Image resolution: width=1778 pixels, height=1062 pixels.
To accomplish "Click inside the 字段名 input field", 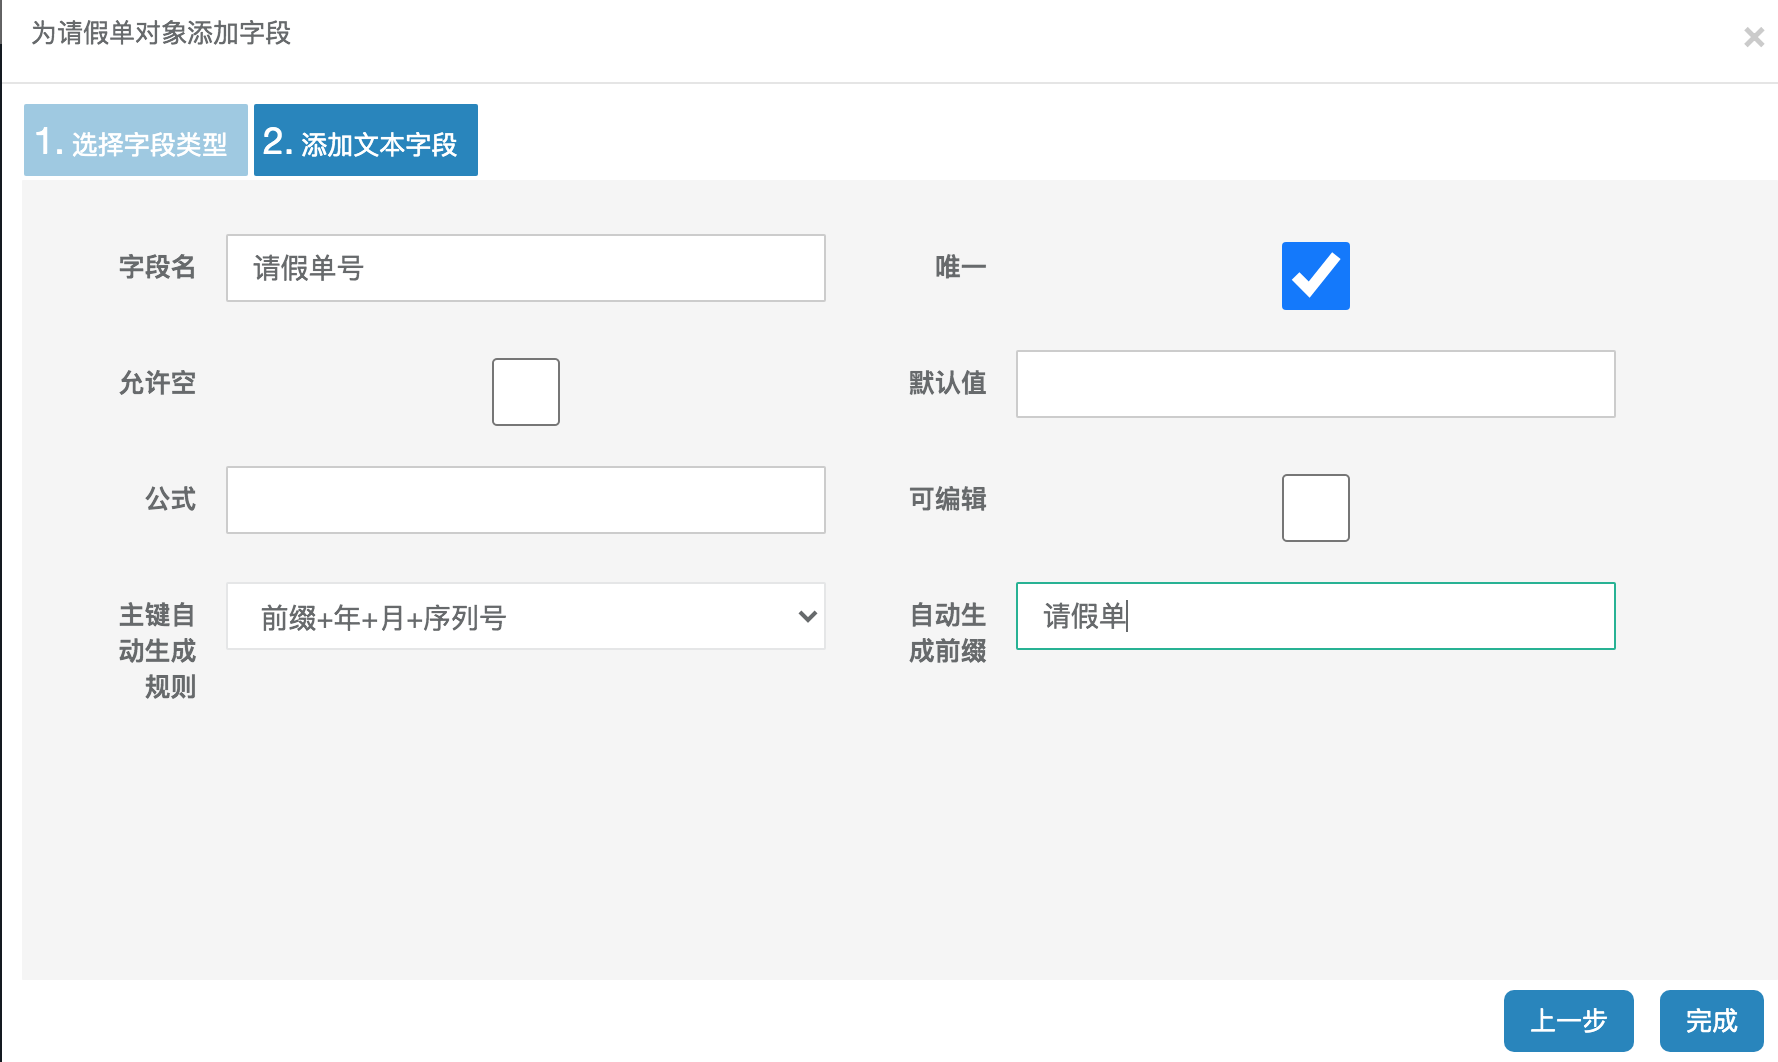I will click(525, 267).
